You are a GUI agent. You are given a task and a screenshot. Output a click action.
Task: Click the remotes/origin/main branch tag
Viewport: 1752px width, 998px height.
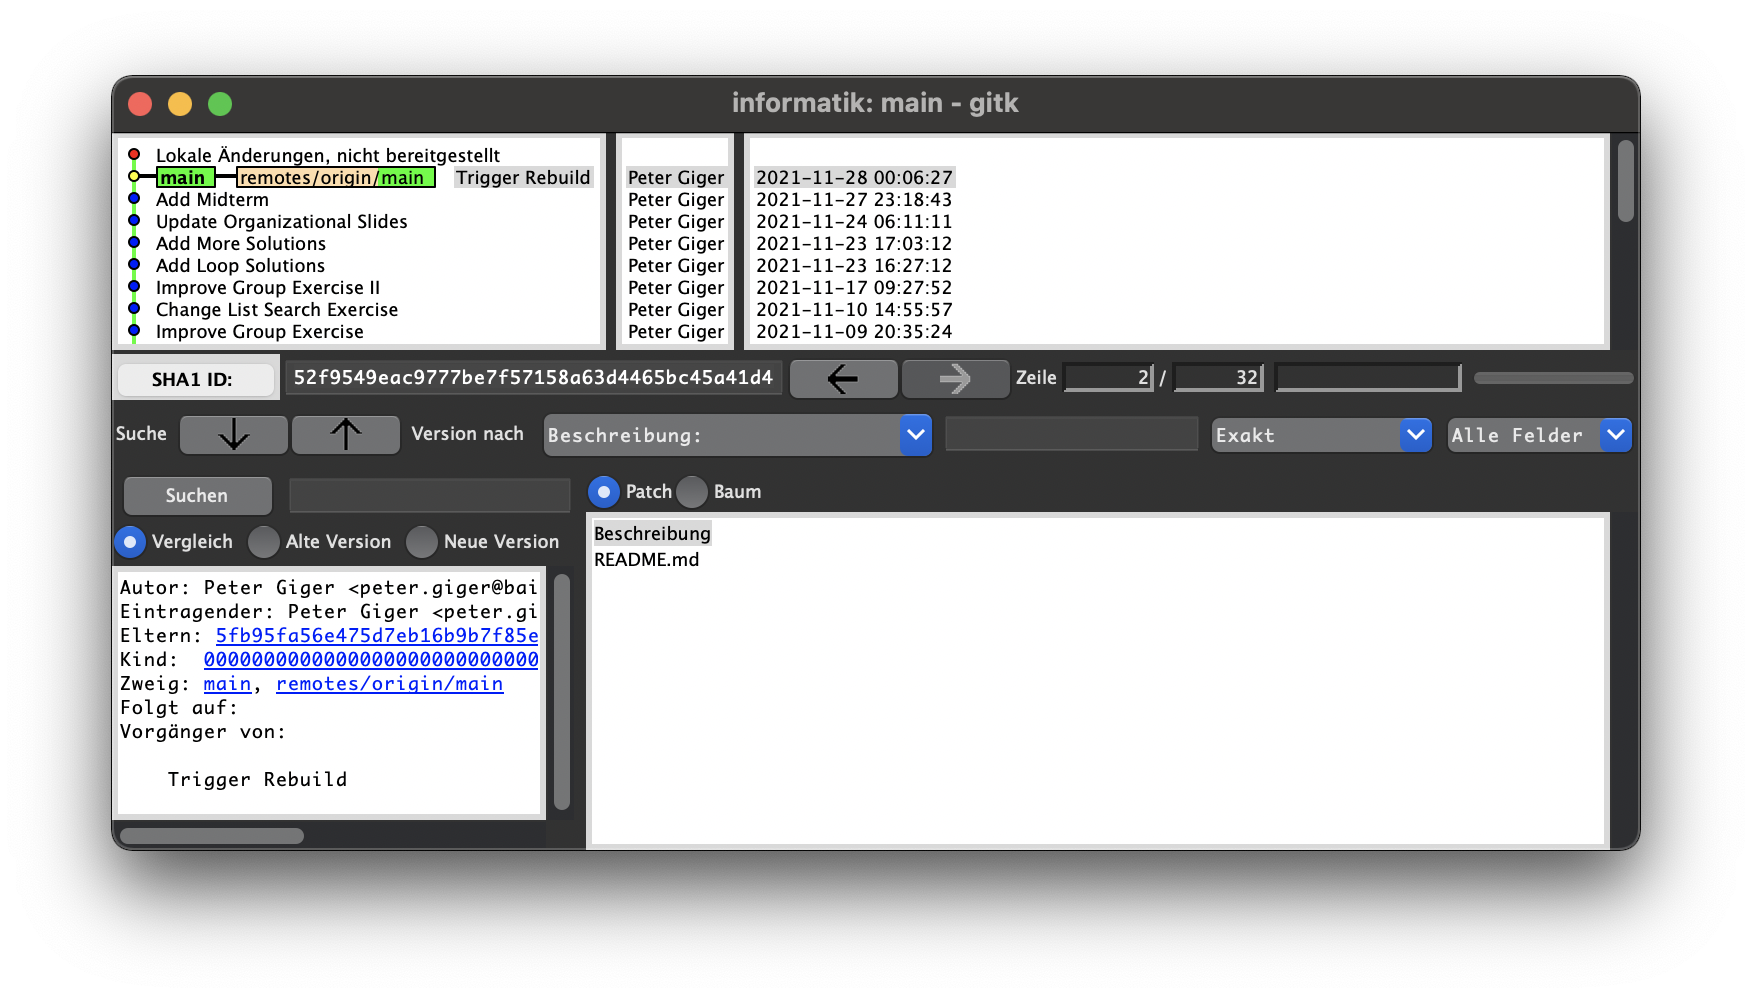coord(334,178)
